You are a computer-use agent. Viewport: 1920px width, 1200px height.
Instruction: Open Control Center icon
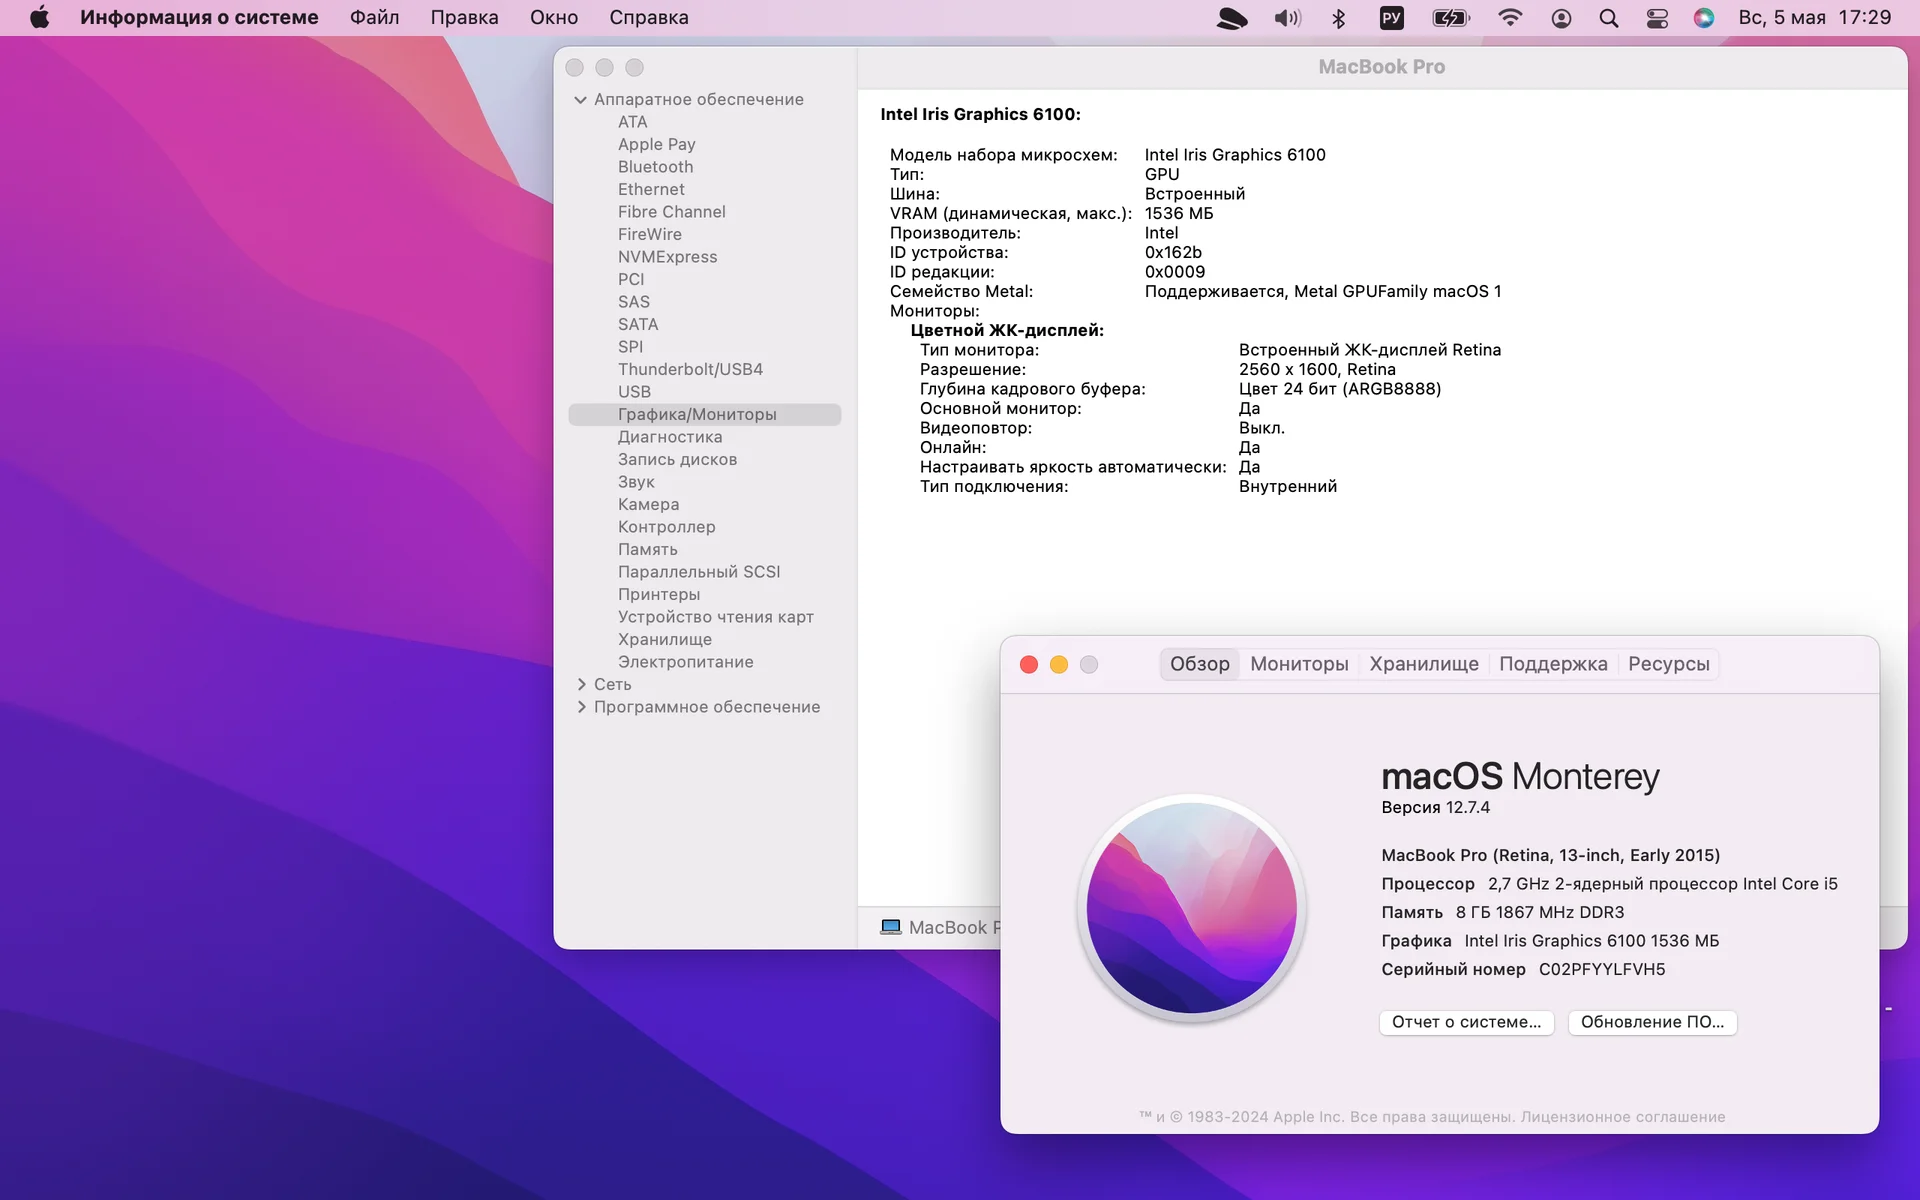tap(1657, 18)
